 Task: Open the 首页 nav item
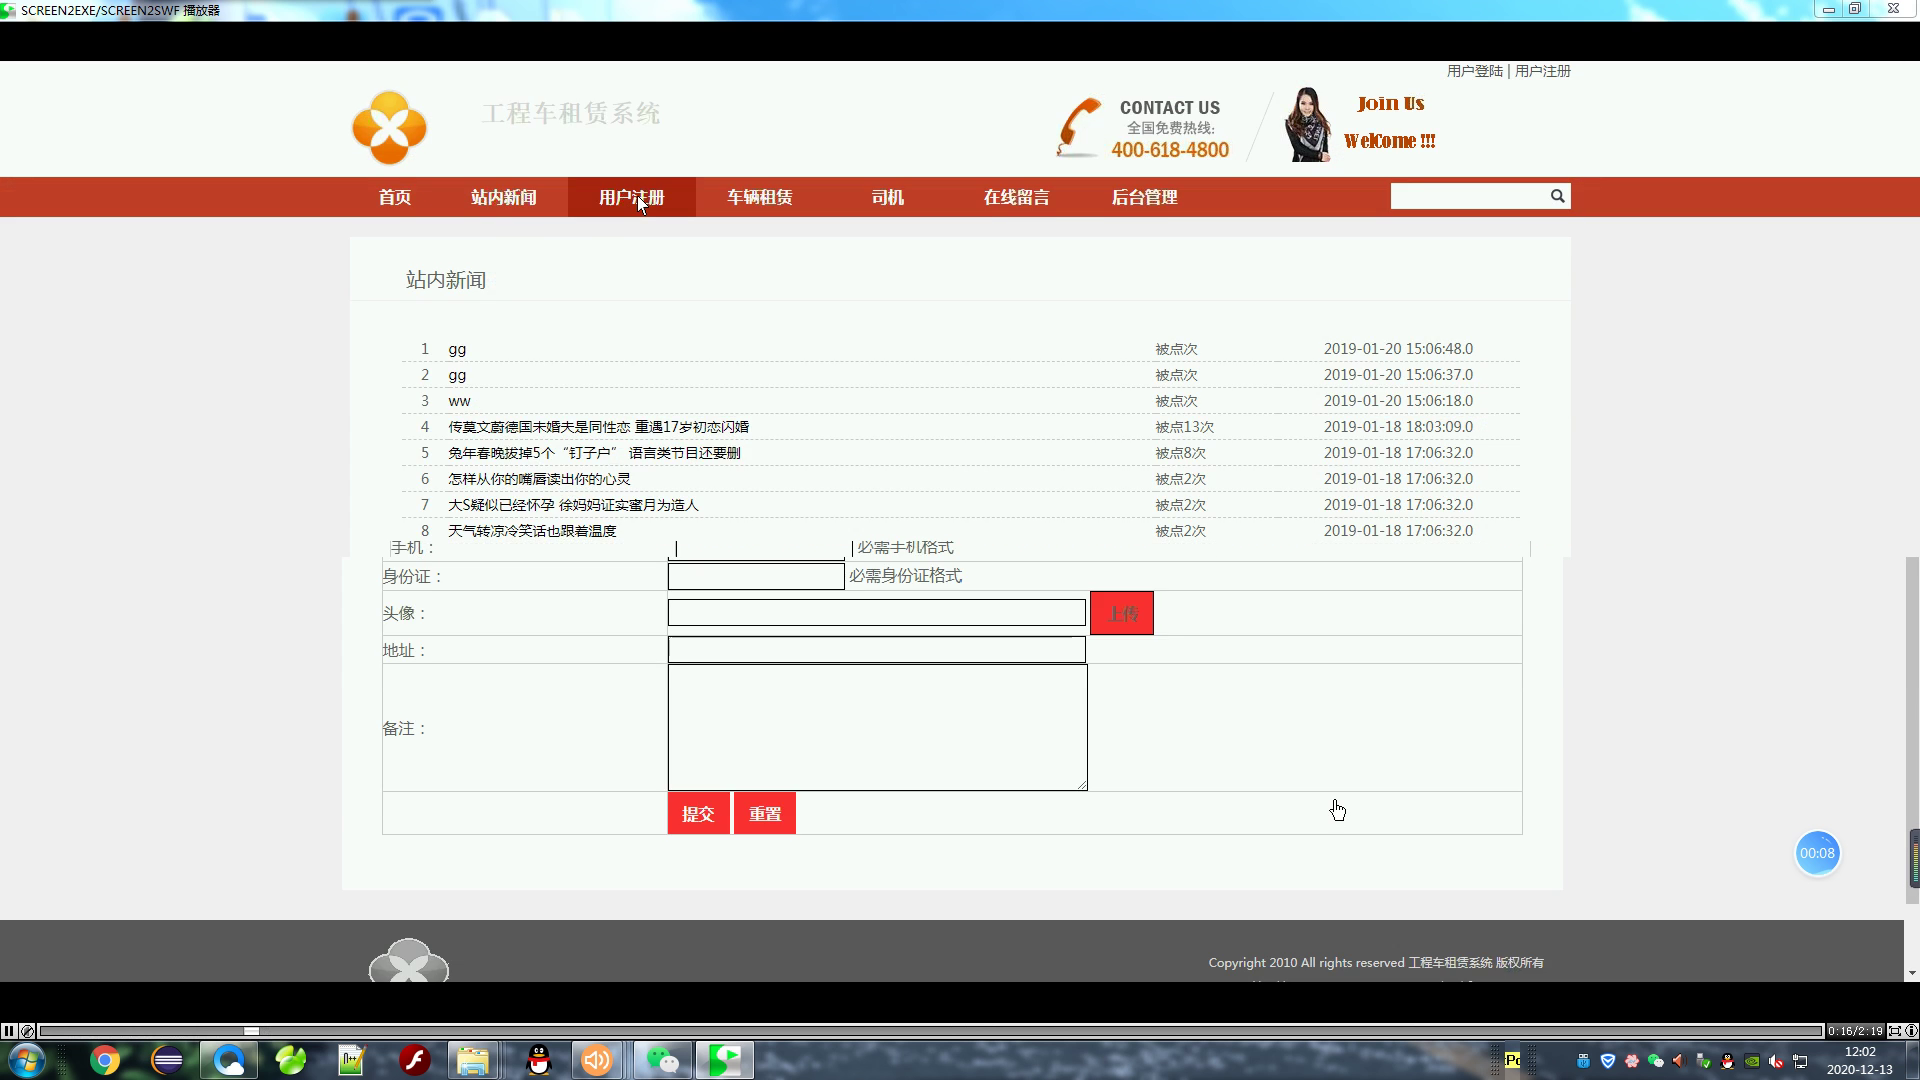pyautogui.click(x=395, y=197)
